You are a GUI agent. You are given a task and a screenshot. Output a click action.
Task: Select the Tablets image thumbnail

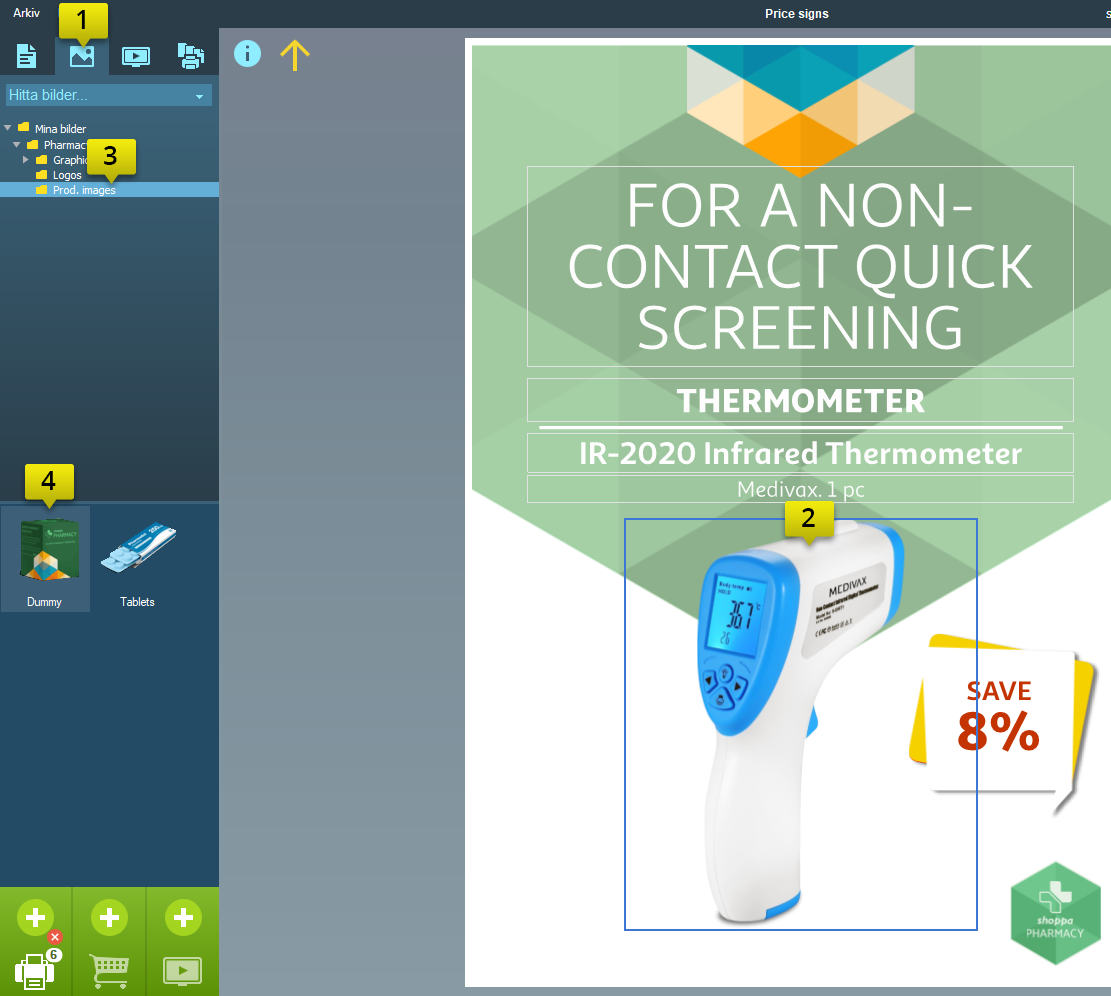tap(138, 556)
